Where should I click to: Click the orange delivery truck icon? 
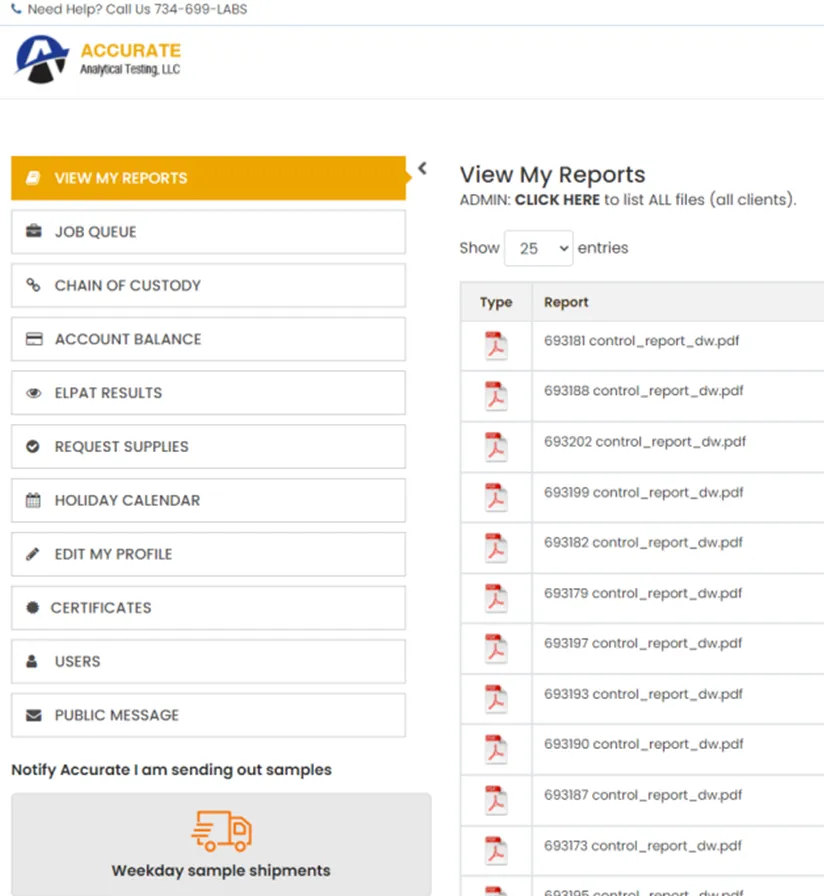point(221,830)
